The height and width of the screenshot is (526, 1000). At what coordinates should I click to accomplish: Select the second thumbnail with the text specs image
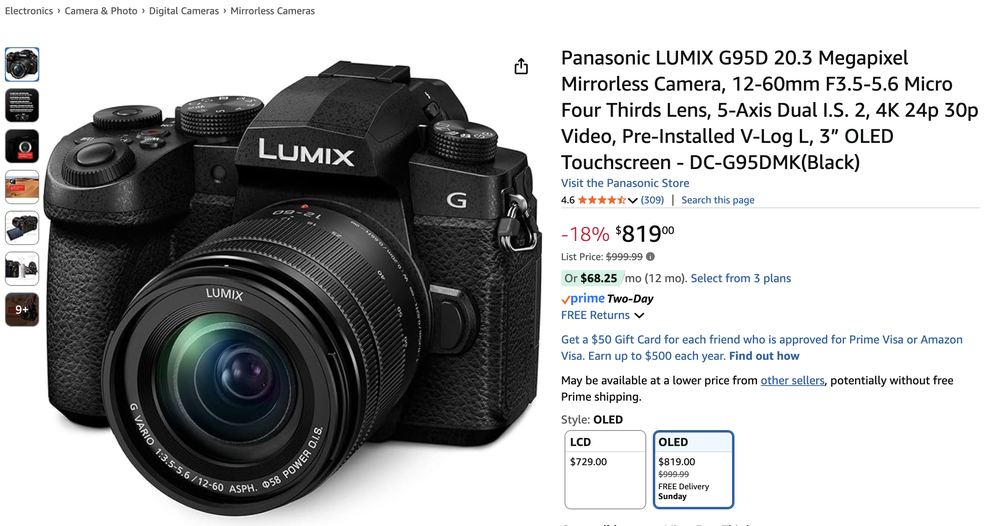(22, 105)
